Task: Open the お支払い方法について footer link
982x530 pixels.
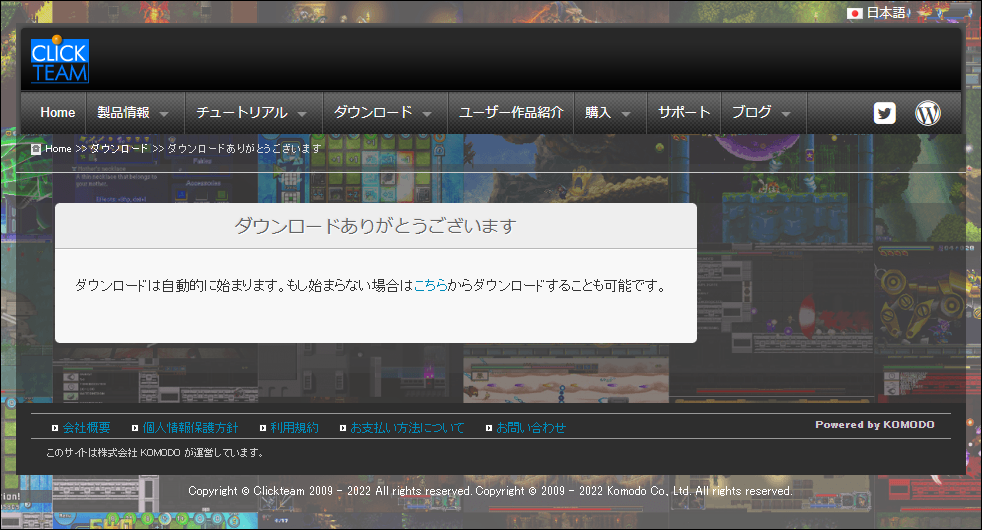Action: (x=407, y=428)
